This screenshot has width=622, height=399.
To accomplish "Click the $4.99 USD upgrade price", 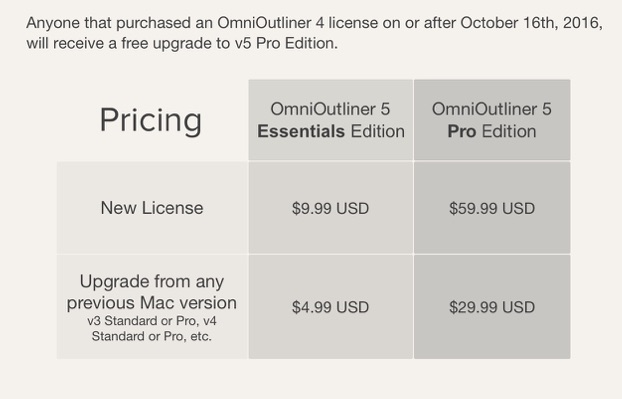I will click(330, 307).
